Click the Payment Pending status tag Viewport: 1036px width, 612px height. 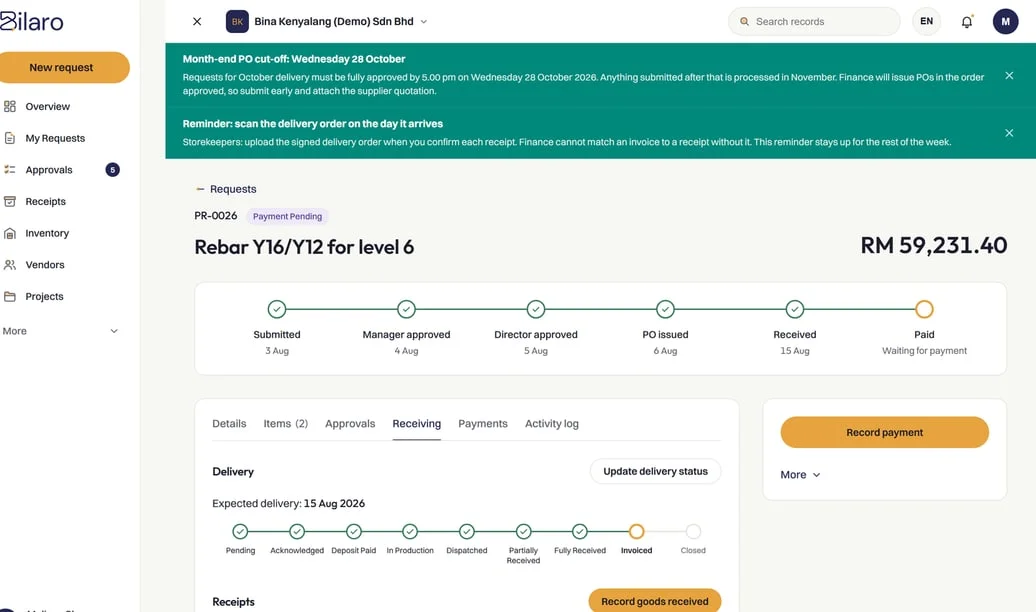287,216
